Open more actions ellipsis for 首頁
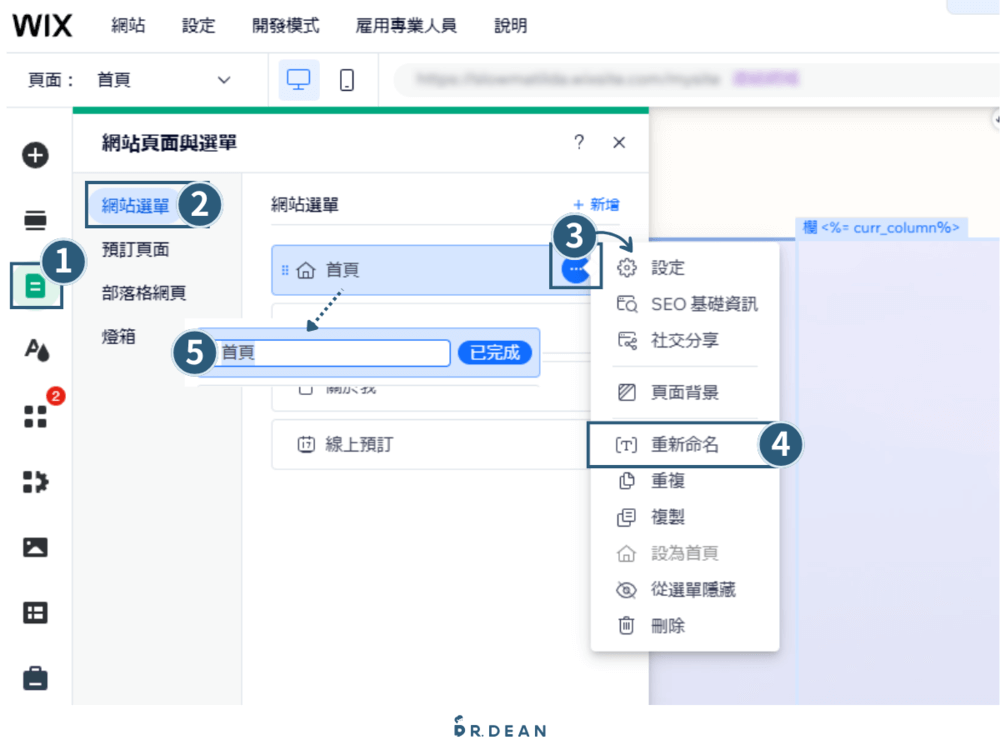Viewport: 1000px width, 750px height. click(x=575, y=270)
